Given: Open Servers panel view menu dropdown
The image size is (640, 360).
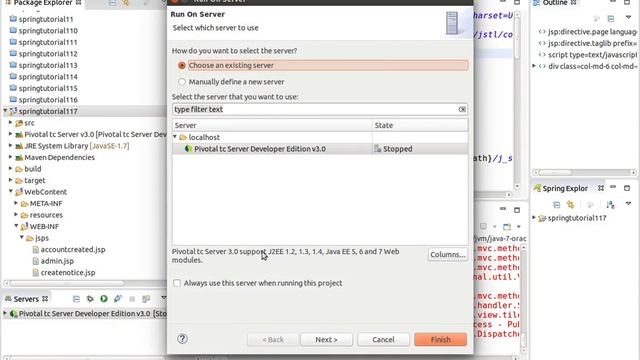Looking at the screenshot, I should click(163, 298).
